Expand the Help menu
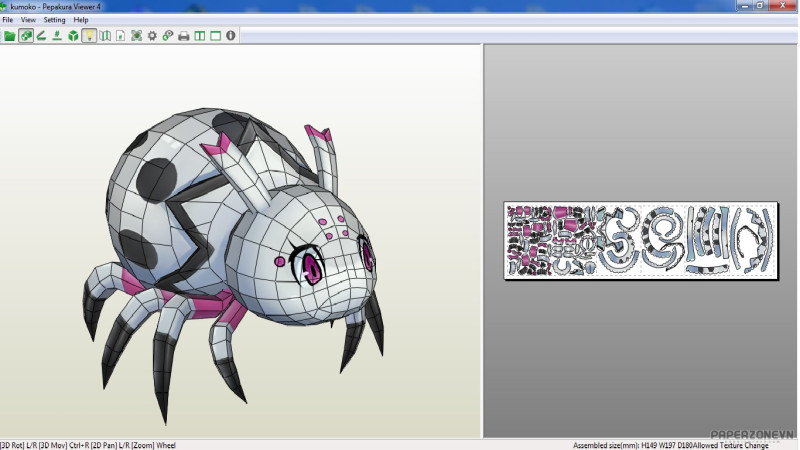 81,20
